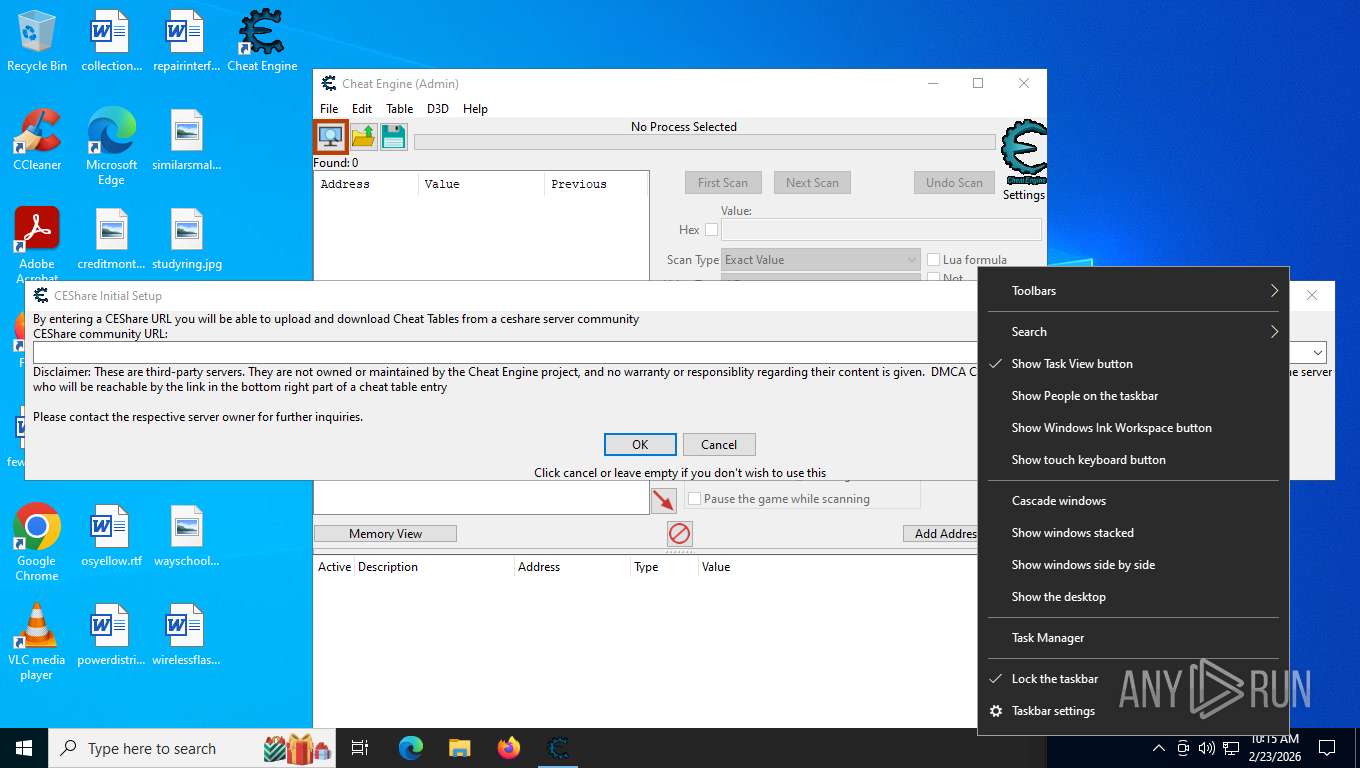The width and height of the screenshot is (1360, 768).
Task: Expand the Search submenu
Action: (x=1133, y=332)
